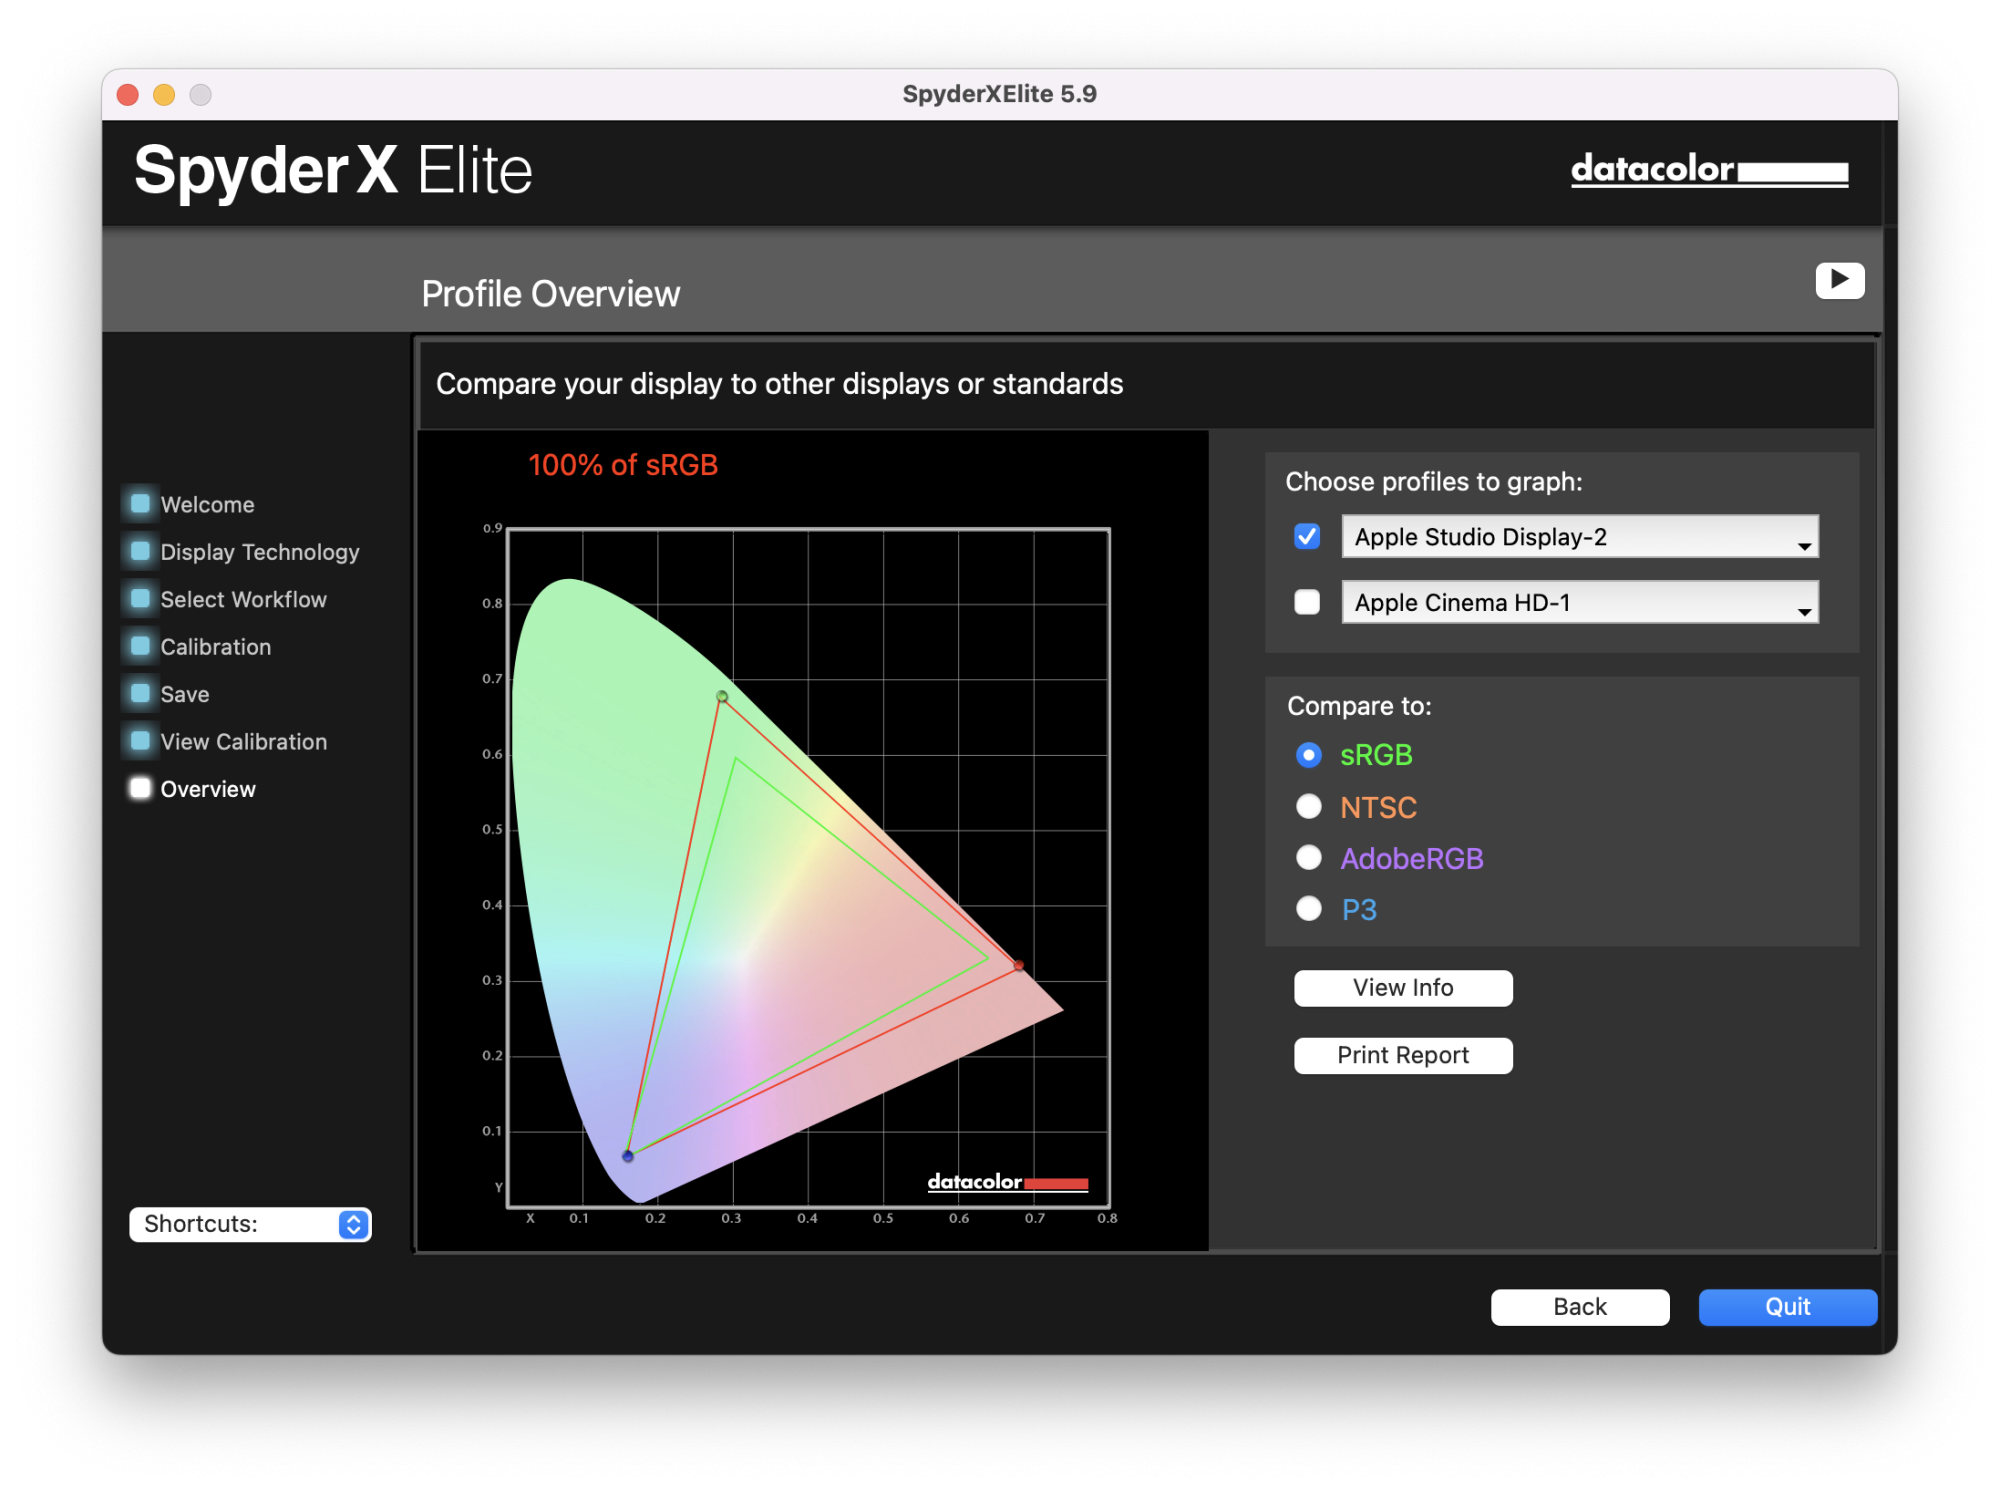Select the NTSC comparison radio button
Screen dimensions: 2000x1490
pos(1308,807)
